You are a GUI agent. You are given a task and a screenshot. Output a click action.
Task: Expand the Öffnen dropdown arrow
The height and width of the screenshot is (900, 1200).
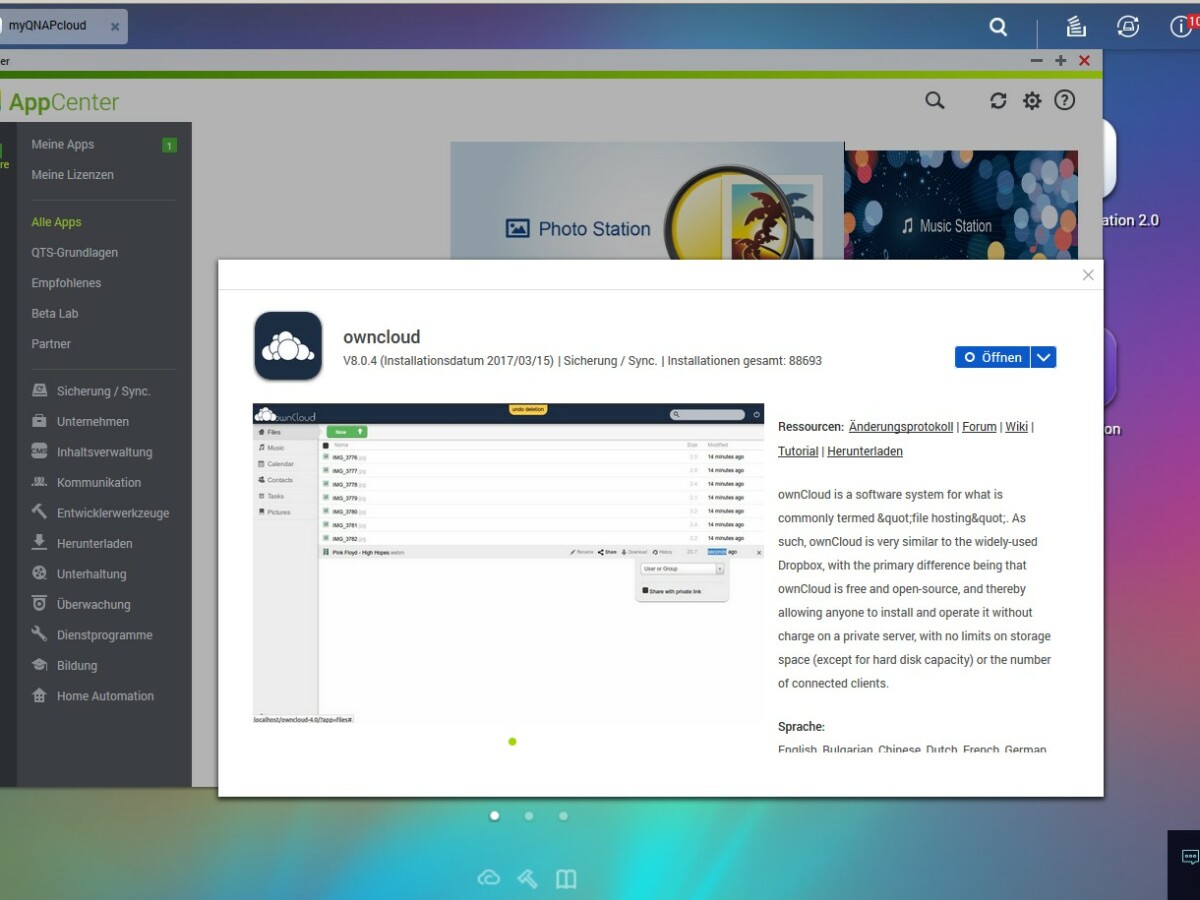tap(1043, 357)
